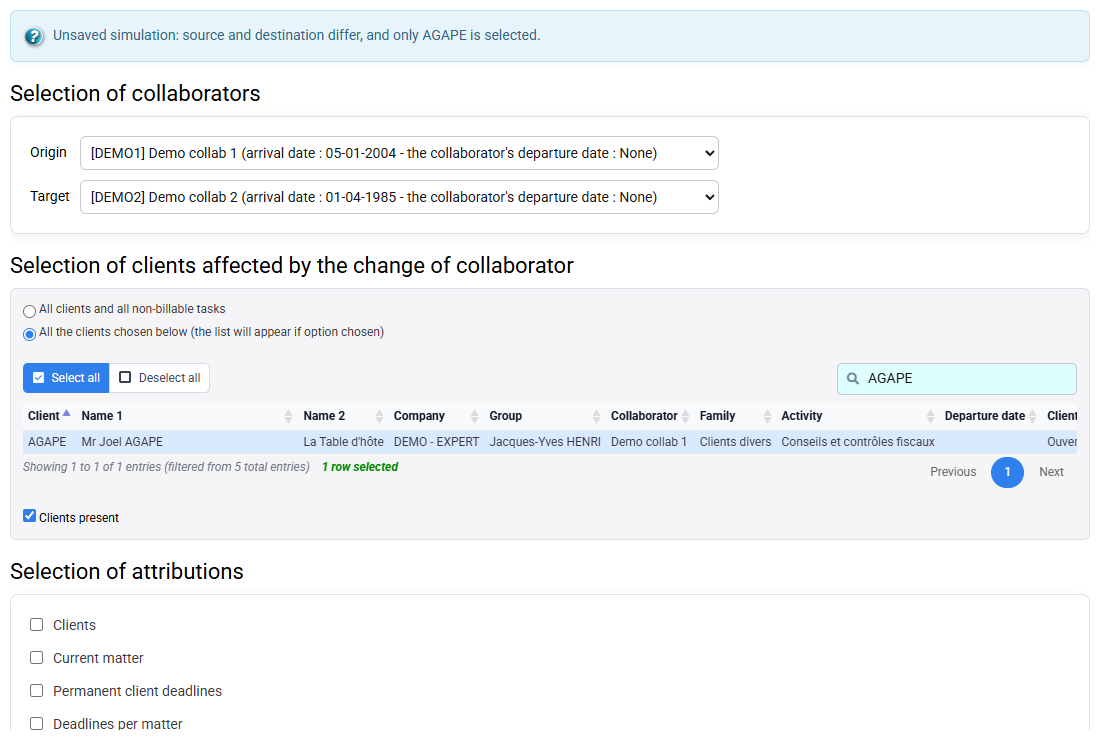
Task: Open the Origin collaborator dropdown
Action: [399, 153]
